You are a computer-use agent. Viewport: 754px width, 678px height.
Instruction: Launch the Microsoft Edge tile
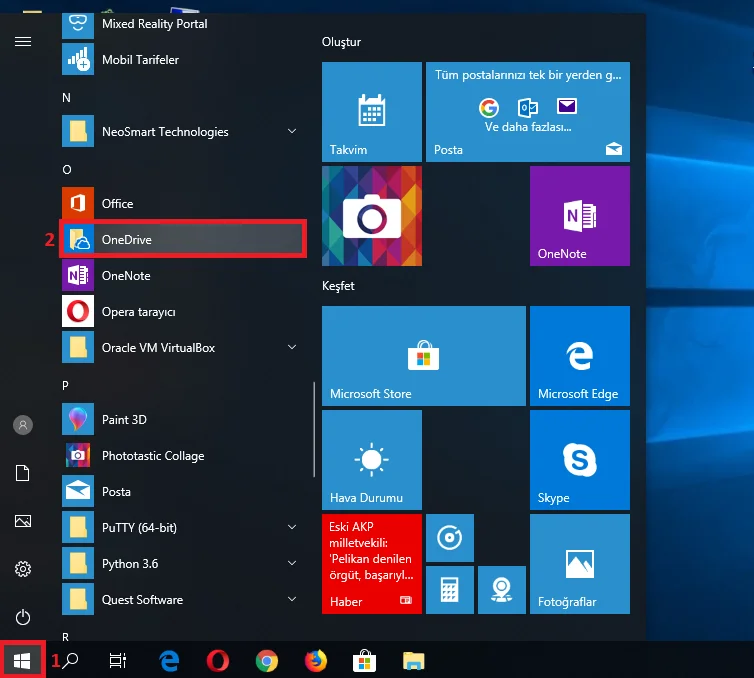click(579, 356)
